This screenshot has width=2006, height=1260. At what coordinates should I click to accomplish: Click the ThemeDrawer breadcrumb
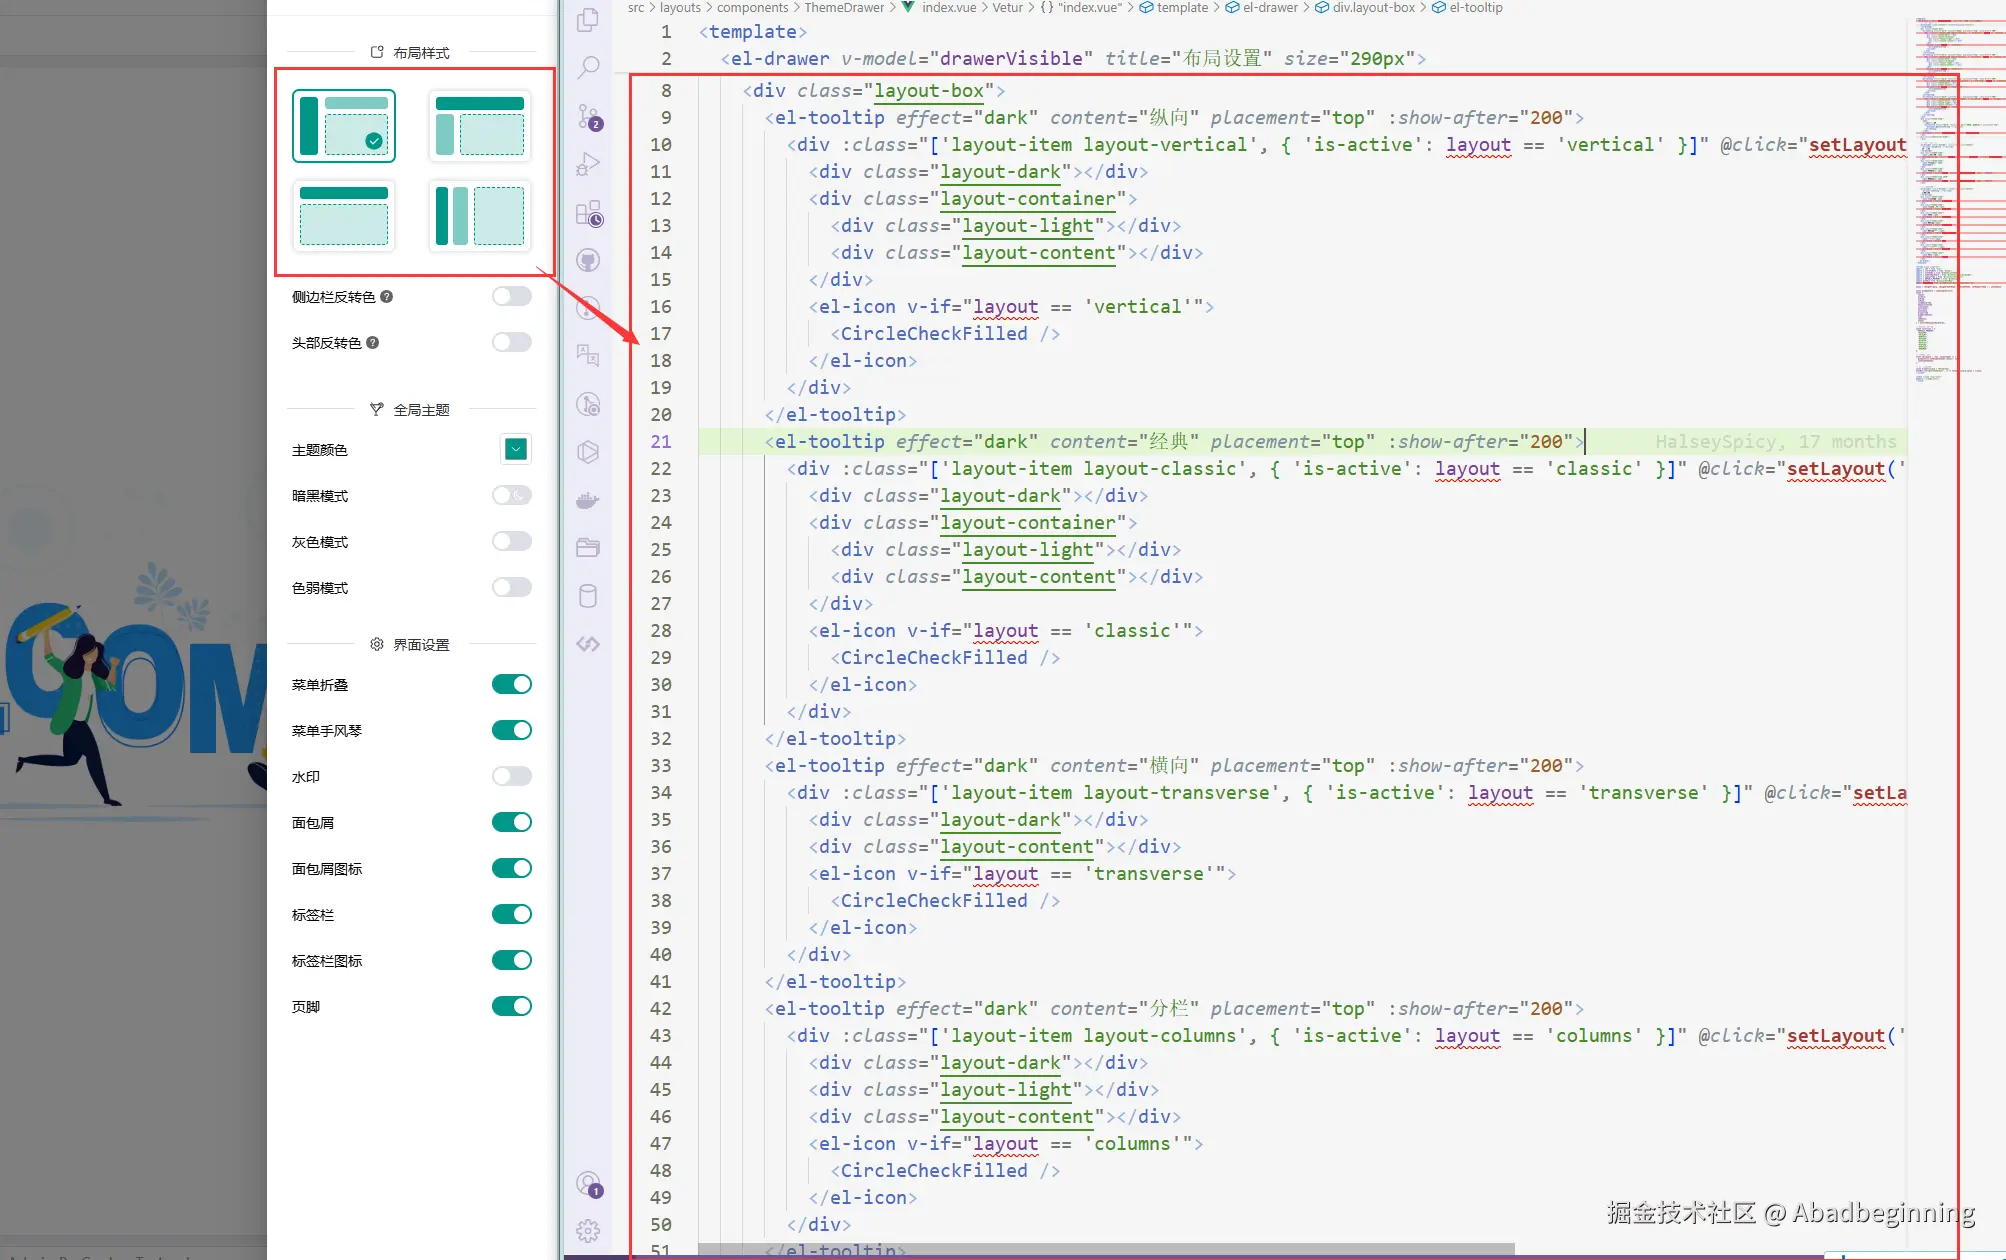point(843,7)
